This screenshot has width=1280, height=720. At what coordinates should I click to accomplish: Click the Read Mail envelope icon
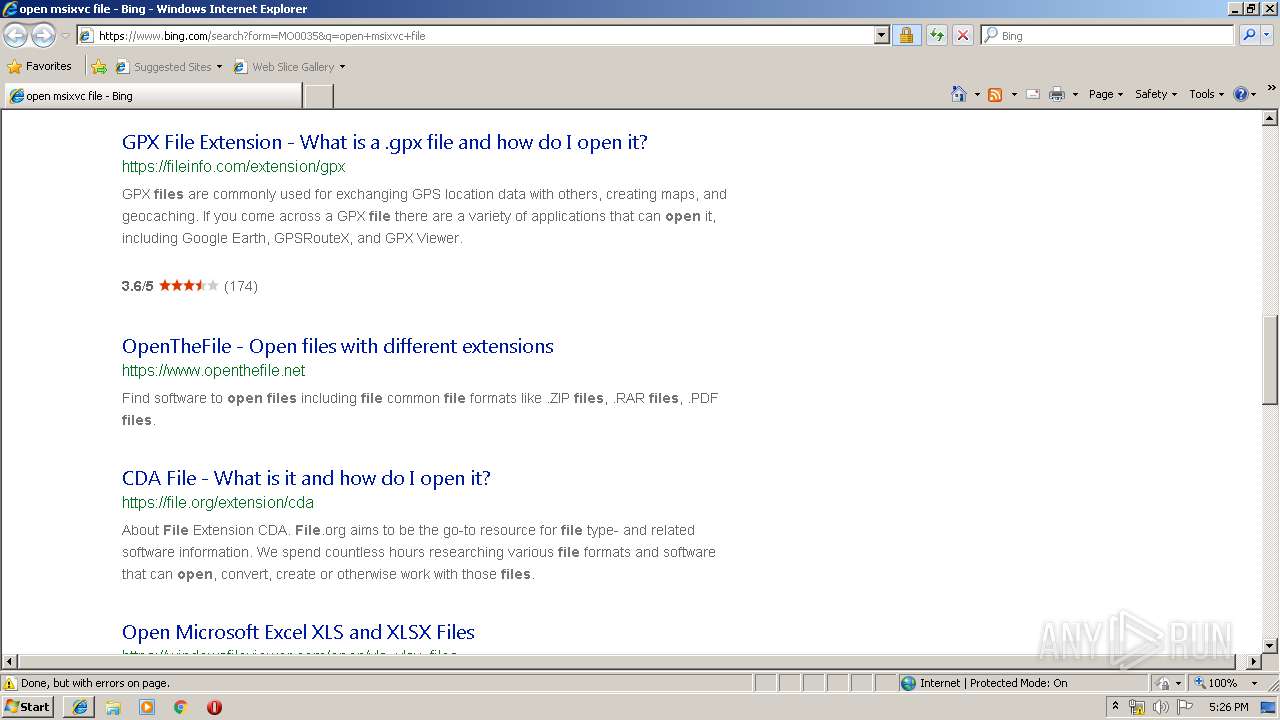point(1033,94)
